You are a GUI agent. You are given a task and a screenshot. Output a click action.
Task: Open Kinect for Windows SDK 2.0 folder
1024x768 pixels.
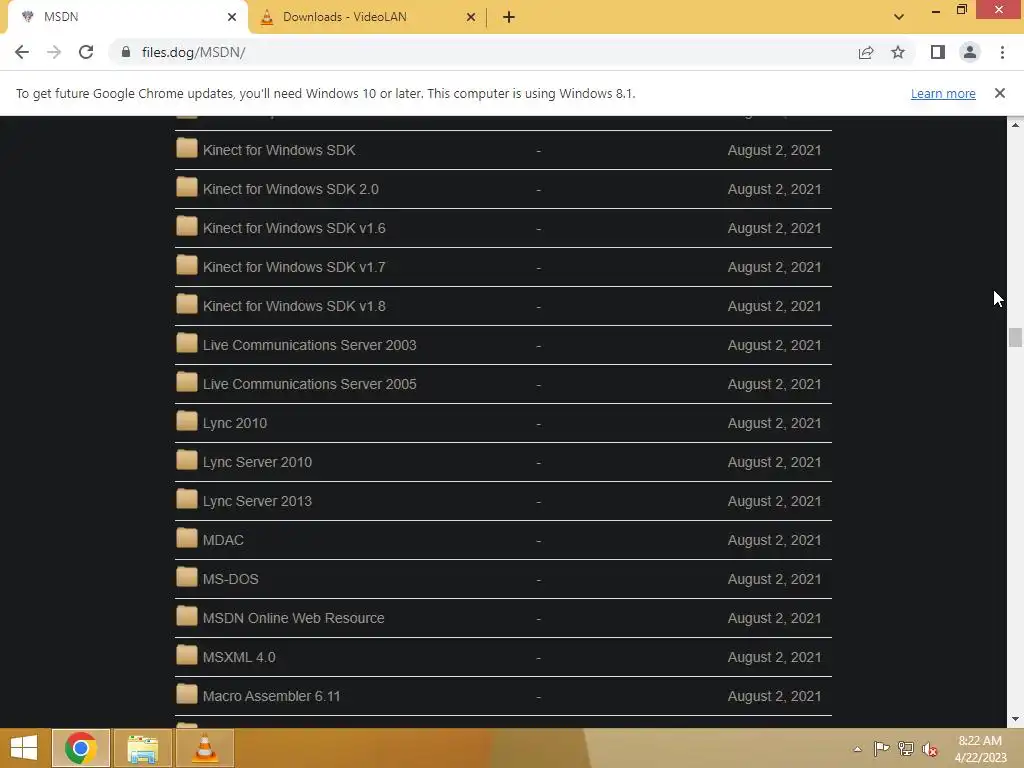click(x=291, y=189)
